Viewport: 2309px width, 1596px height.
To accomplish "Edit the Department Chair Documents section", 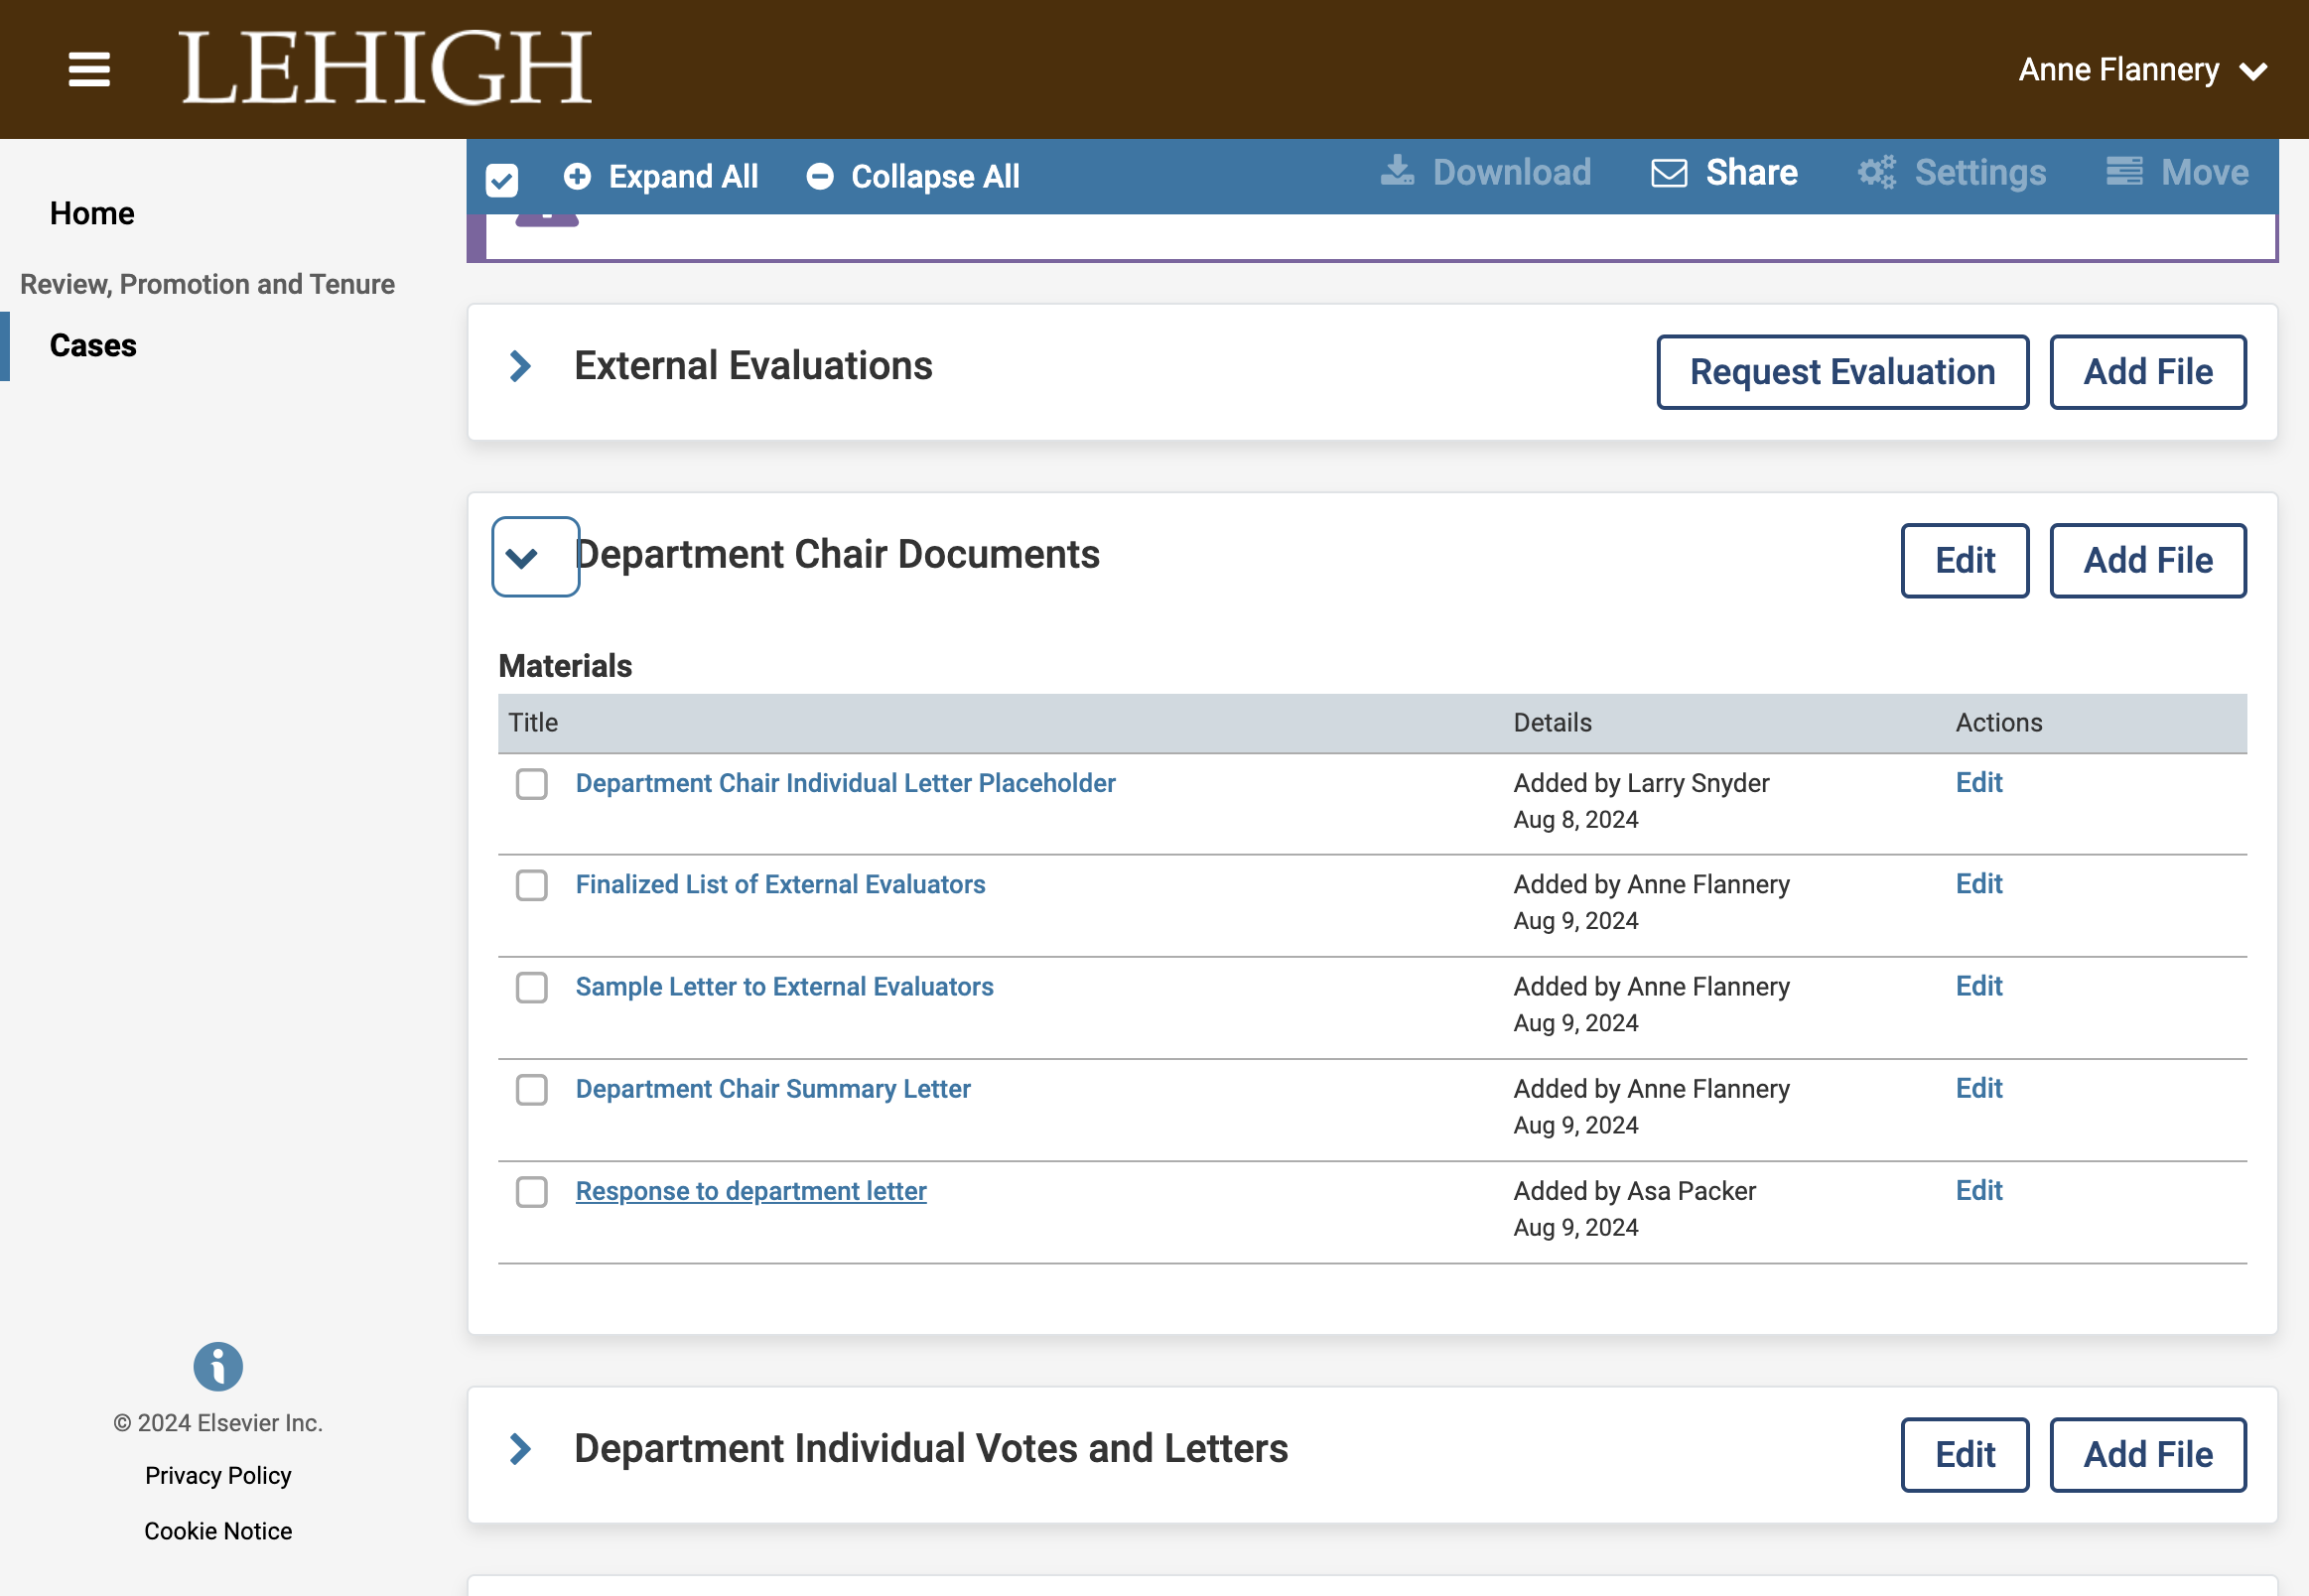I will point(1965,561).
